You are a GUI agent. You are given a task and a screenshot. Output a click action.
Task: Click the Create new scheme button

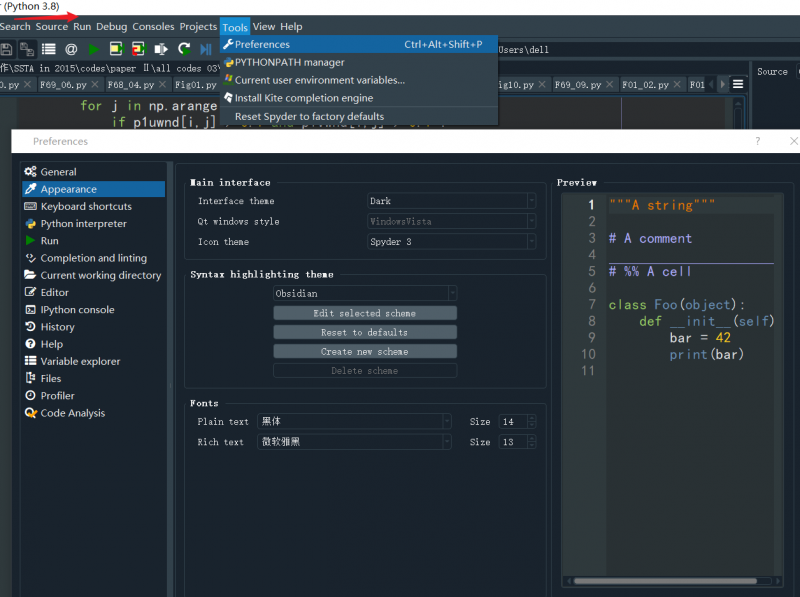pyautogui.click(x=365, y=352)
